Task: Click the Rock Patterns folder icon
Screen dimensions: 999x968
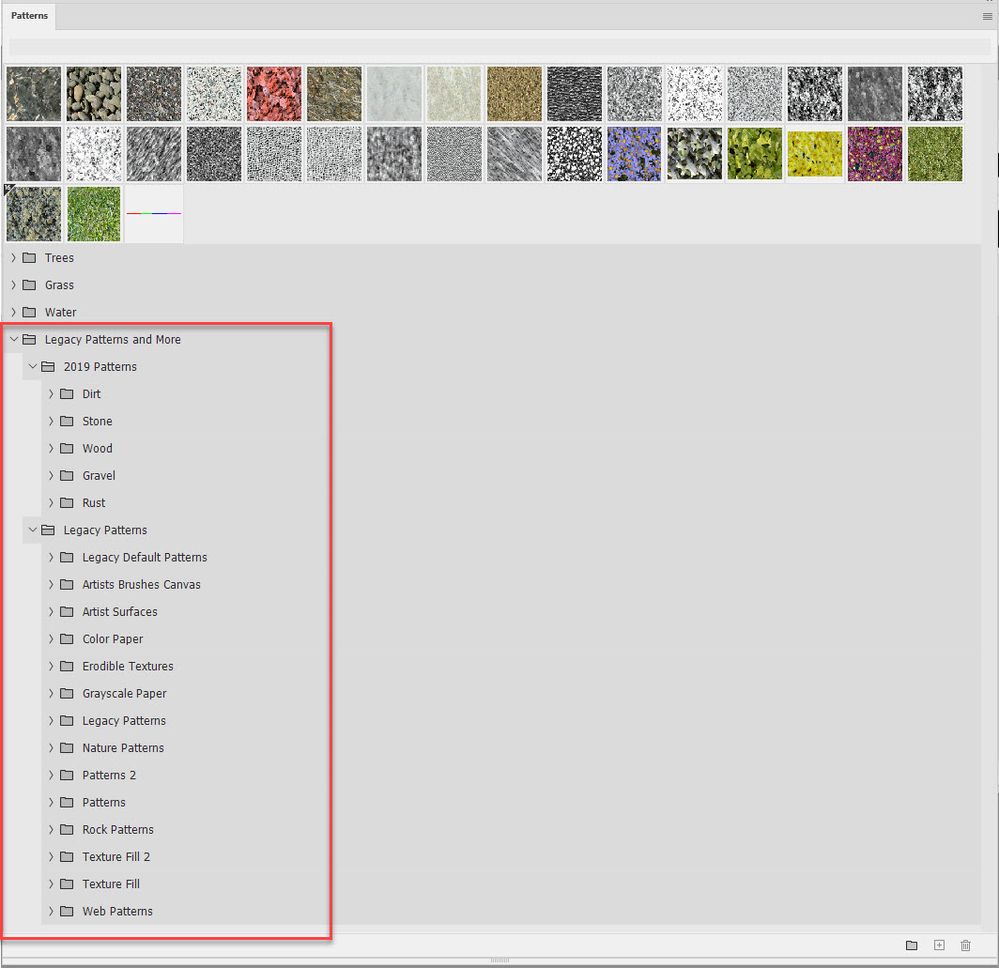Action: (67, 830)
